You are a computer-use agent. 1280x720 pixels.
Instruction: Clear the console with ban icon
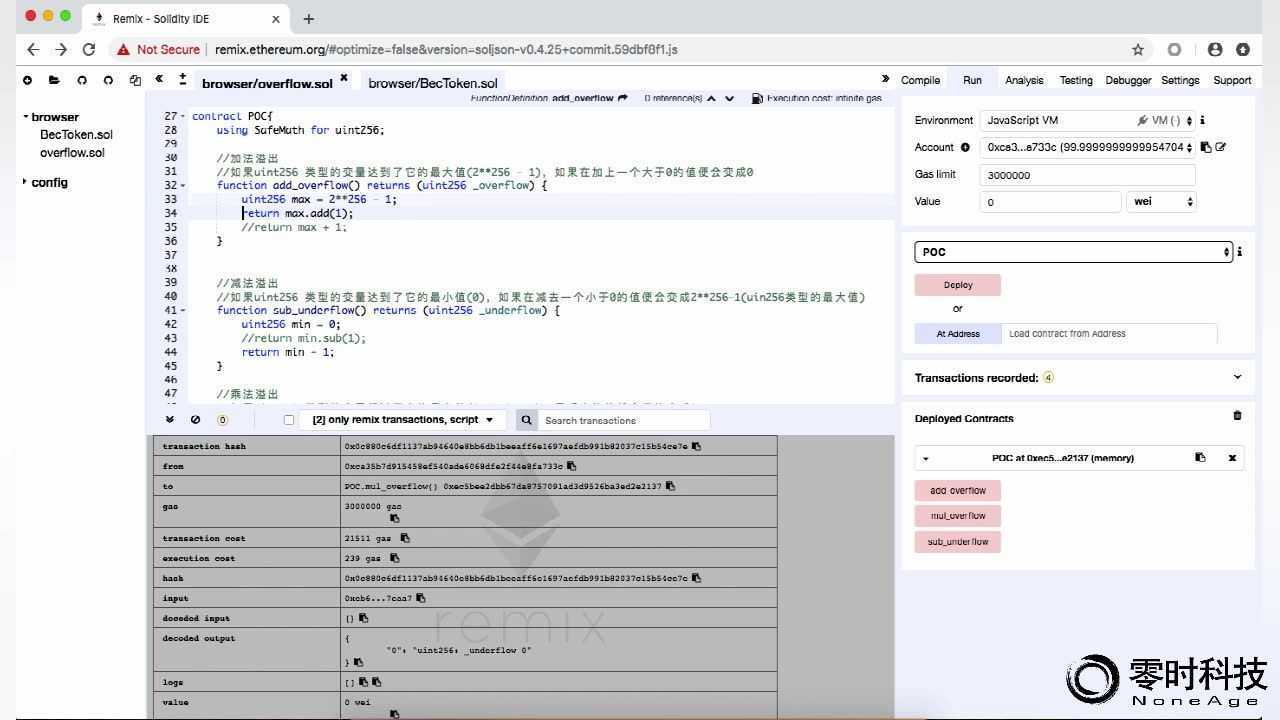pos(196,420)
